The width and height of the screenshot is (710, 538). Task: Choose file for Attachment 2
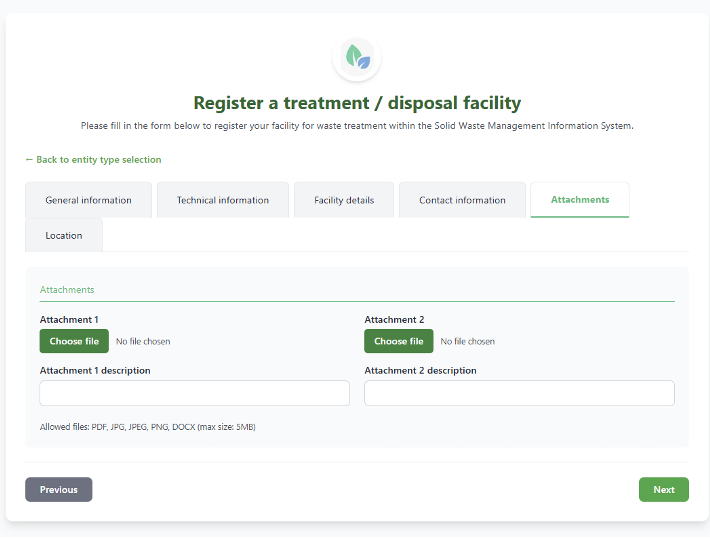coord(398,341)
